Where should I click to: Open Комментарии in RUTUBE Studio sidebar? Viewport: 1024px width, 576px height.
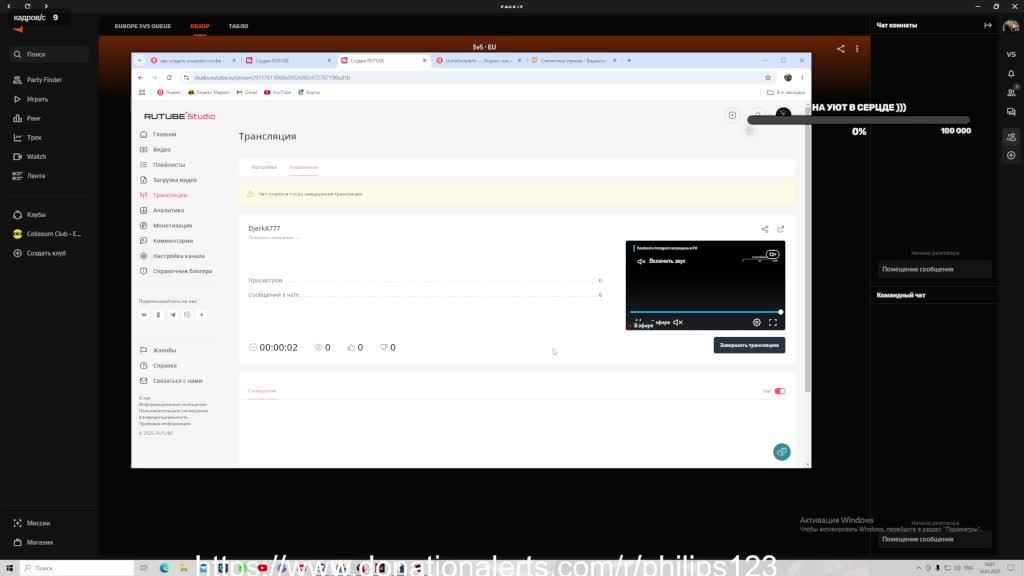tap(173, 241)
